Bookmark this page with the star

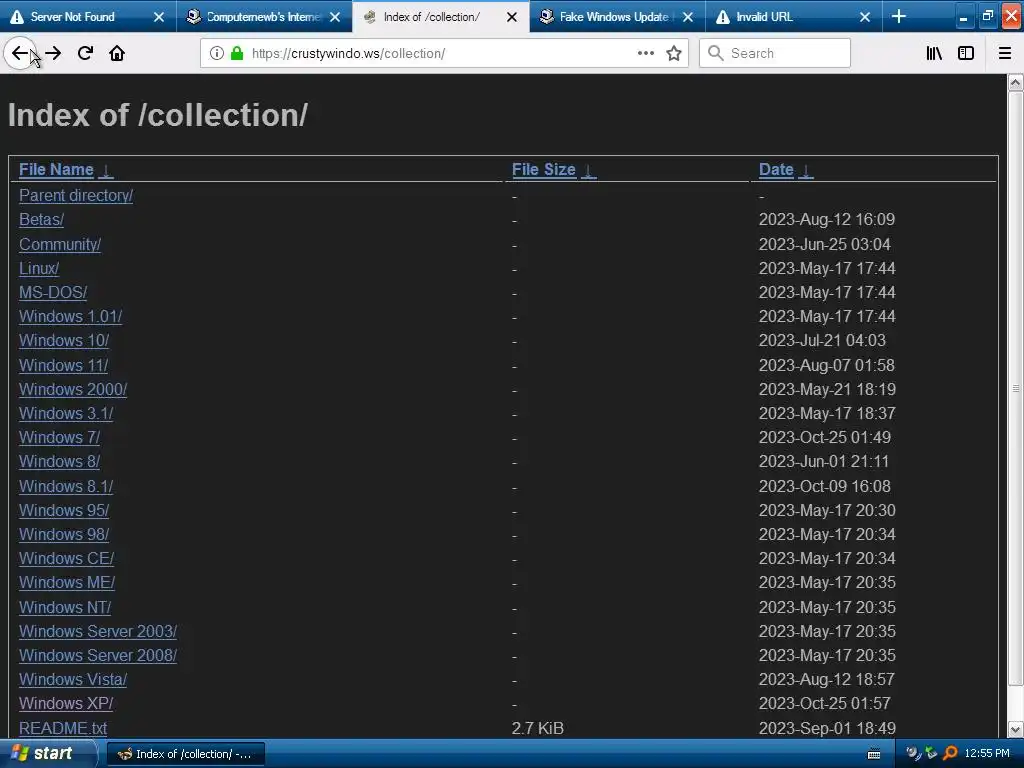(674, 53)
